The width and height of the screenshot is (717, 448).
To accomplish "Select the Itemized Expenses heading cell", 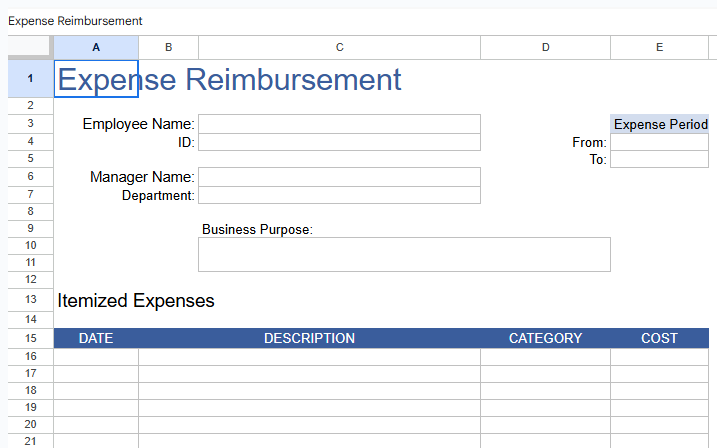I will 136,300.
